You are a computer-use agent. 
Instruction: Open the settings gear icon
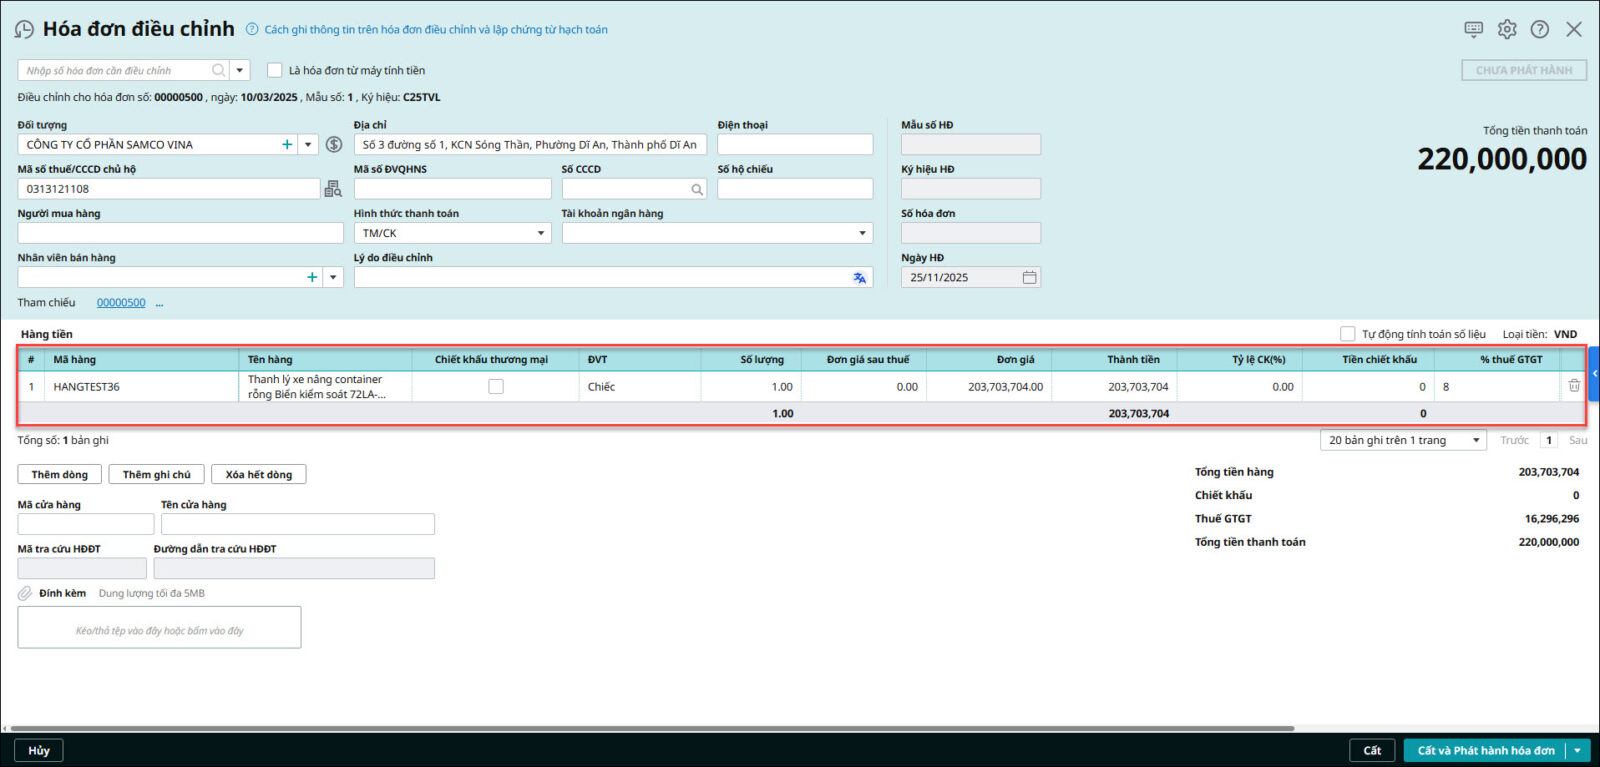coord(1507,29)
